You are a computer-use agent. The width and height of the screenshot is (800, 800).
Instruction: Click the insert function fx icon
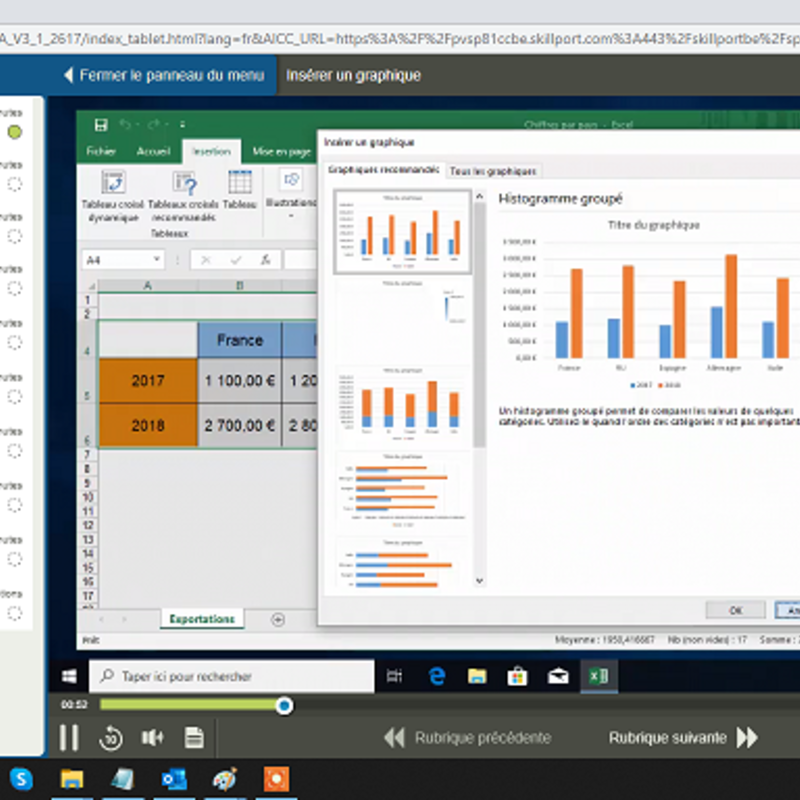tap(265, 260)
